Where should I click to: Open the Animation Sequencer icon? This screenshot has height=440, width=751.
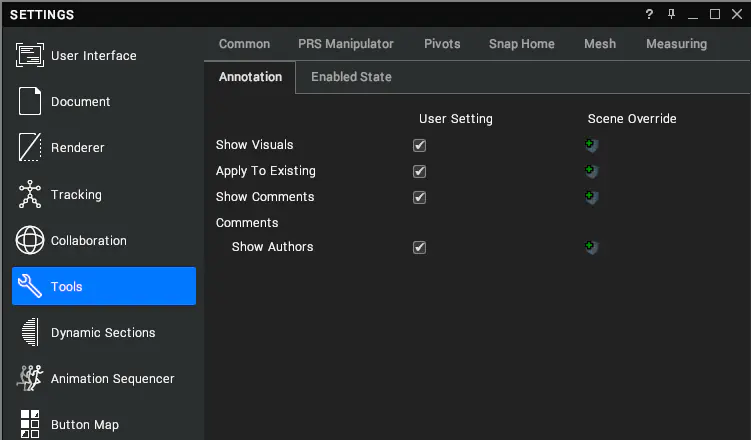pyautogui.click(x=30, y=378)
